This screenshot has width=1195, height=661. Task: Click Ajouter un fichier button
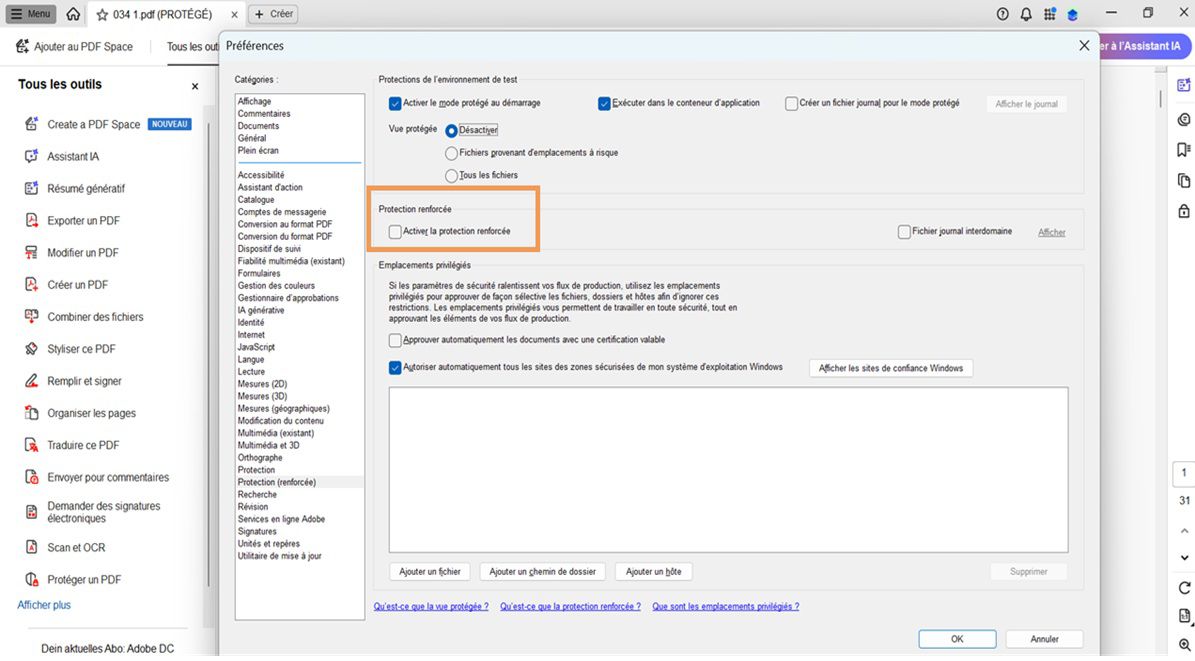pos(430,572)
